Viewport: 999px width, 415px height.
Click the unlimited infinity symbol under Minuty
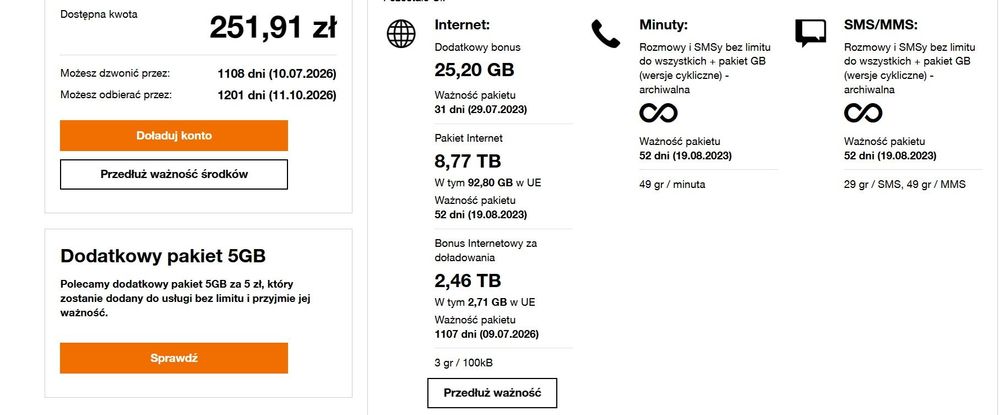tap(658, 113)
